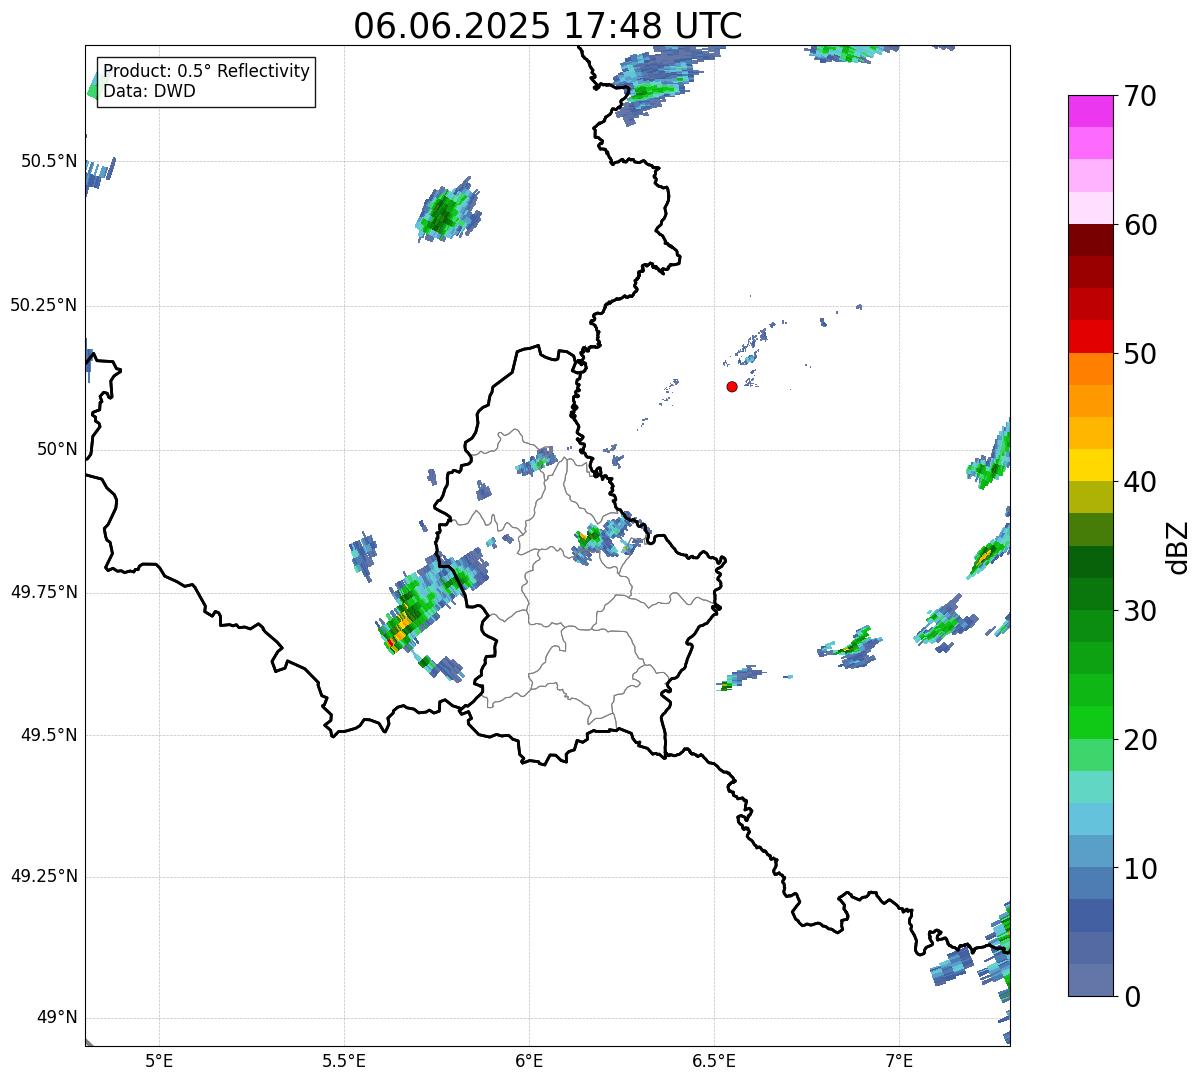Click the 50.25°N latitude label
Image resolution: width=1202 pixels, height=1081 pixels.
point(43,305)
